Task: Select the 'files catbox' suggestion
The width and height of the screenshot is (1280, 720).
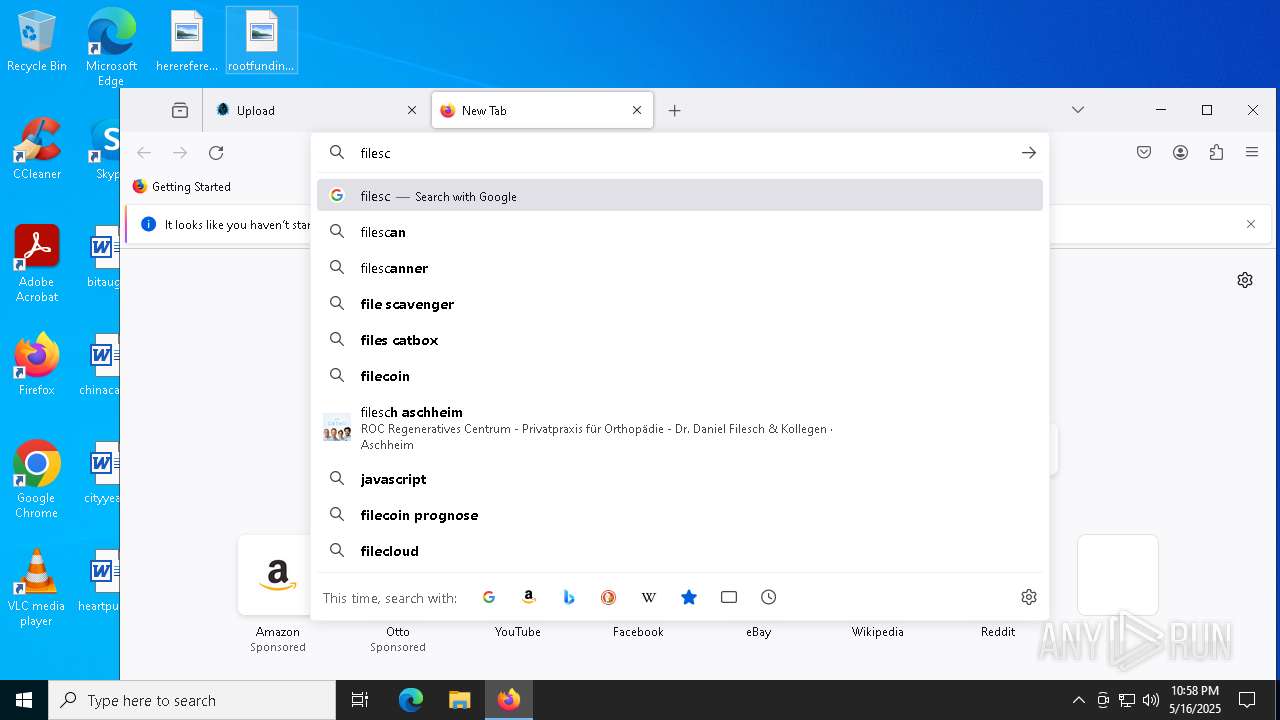Action: click(x=680, y=340)
